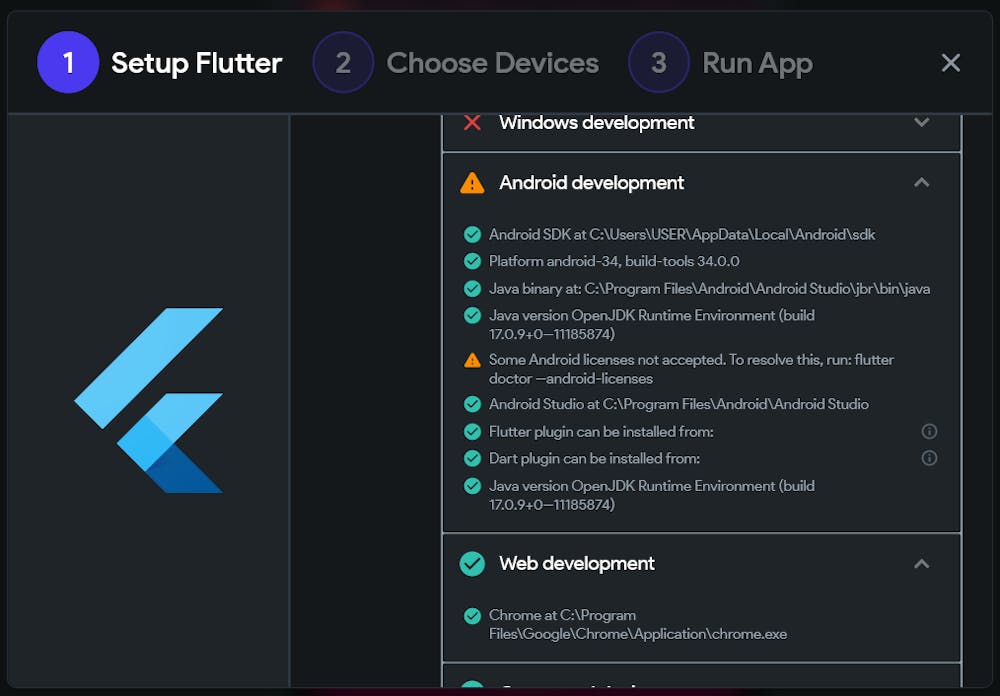This screenshot has width=1000, height=696.
Task: Click the info icon beside Dart plugin line
Action: point(929,458)
